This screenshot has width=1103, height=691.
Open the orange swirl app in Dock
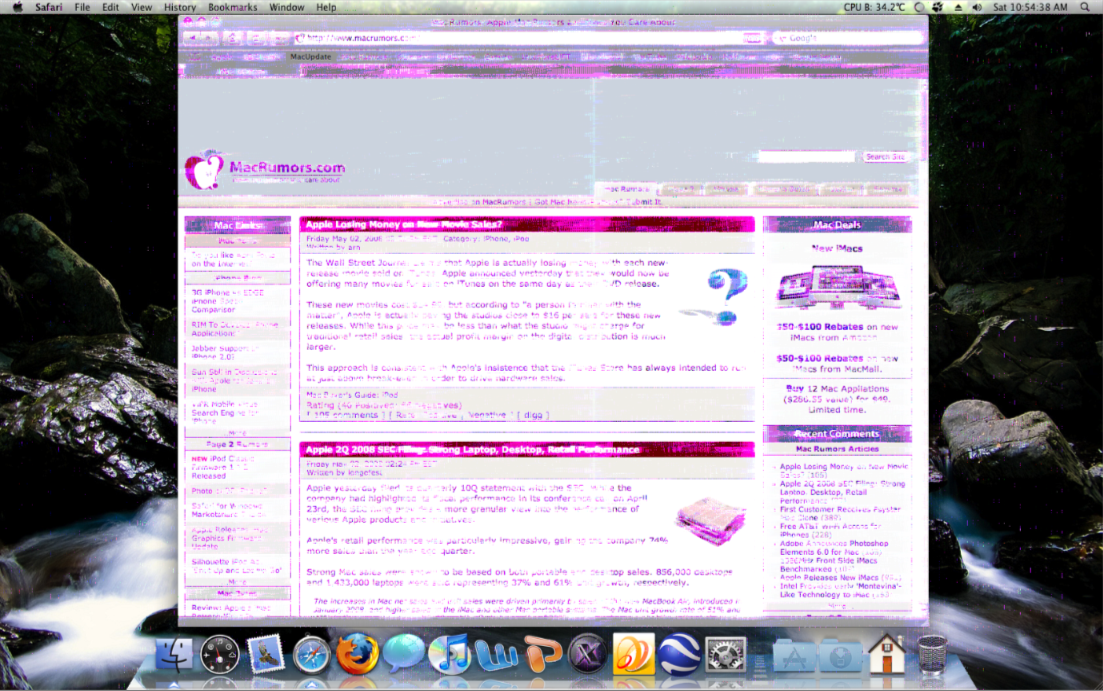pyautogui.click(x=633, y=654)
